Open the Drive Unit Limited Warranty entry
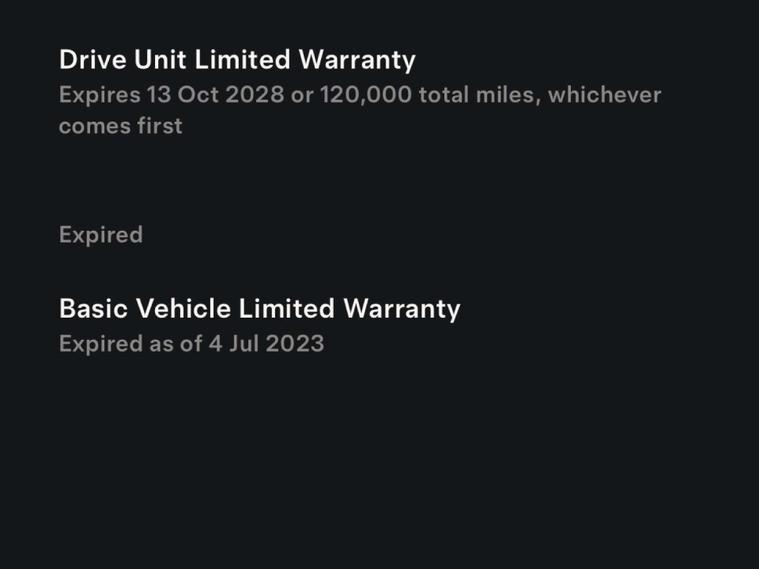Image resolution: width=759 pixels, height=569 pixels. pyautogui.click(x=237, y=60)
